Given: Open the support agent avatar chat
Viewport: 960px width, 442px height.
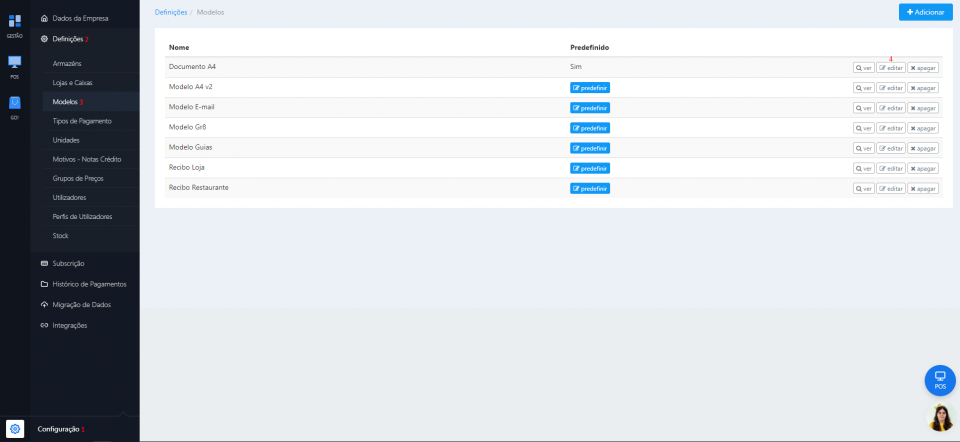Looking at the screenshot, I should 940,418.
